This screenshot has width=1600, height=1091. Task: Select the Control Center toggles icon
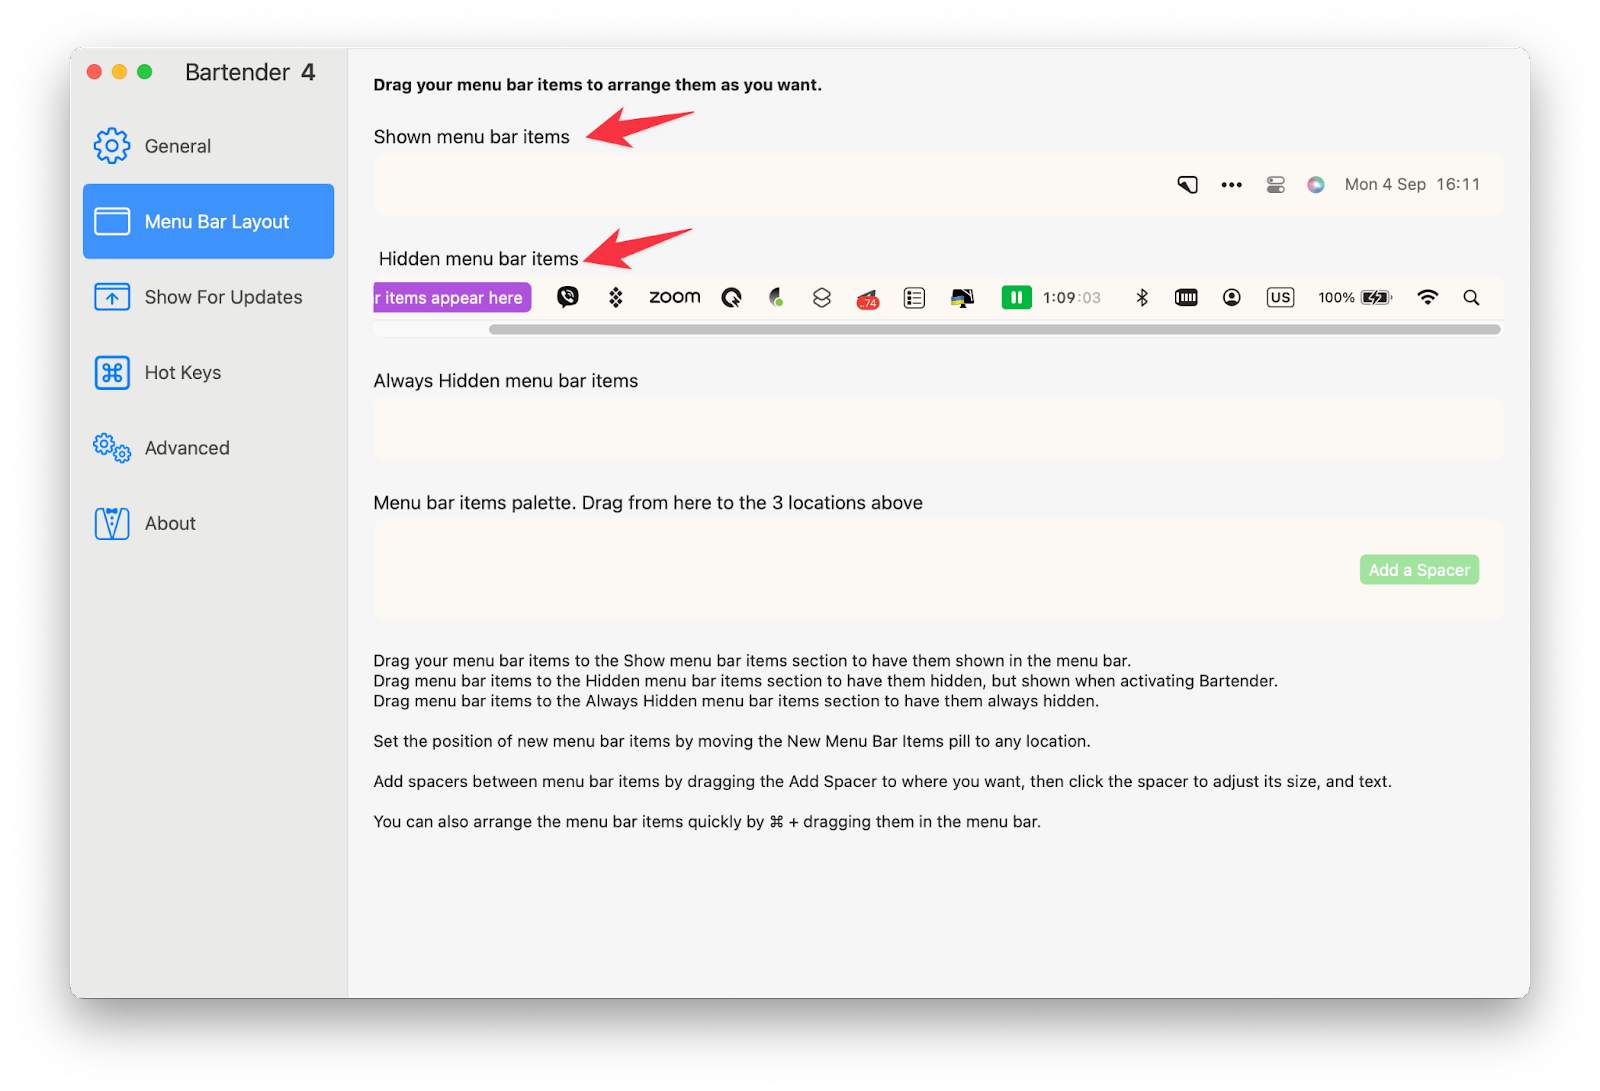(x=1275, y=185)
